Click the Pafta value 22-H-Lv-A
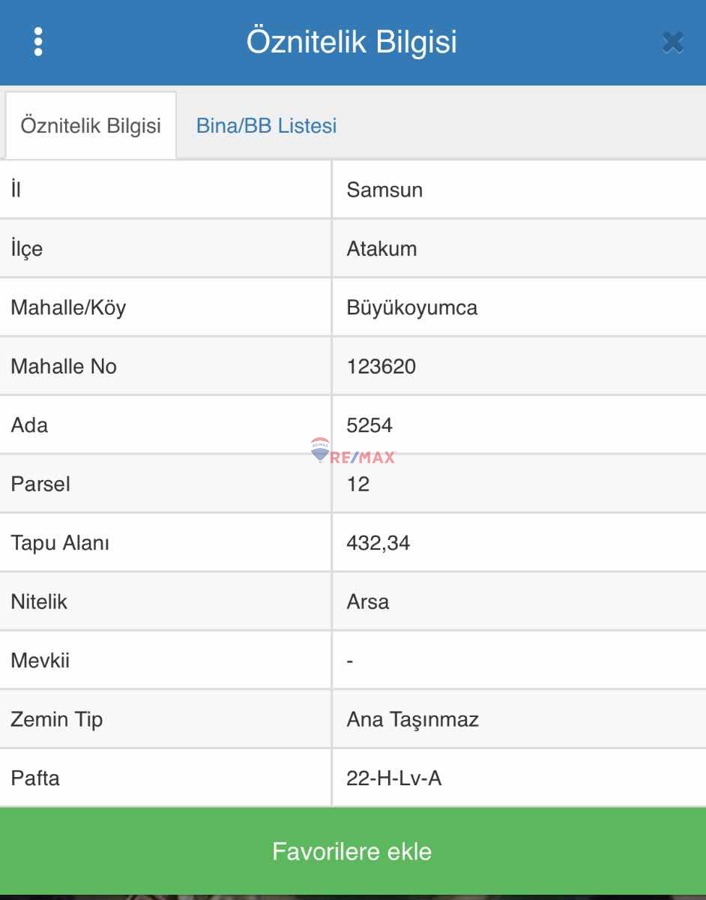This screenshot has width=706, height=900. coord(393,778)
